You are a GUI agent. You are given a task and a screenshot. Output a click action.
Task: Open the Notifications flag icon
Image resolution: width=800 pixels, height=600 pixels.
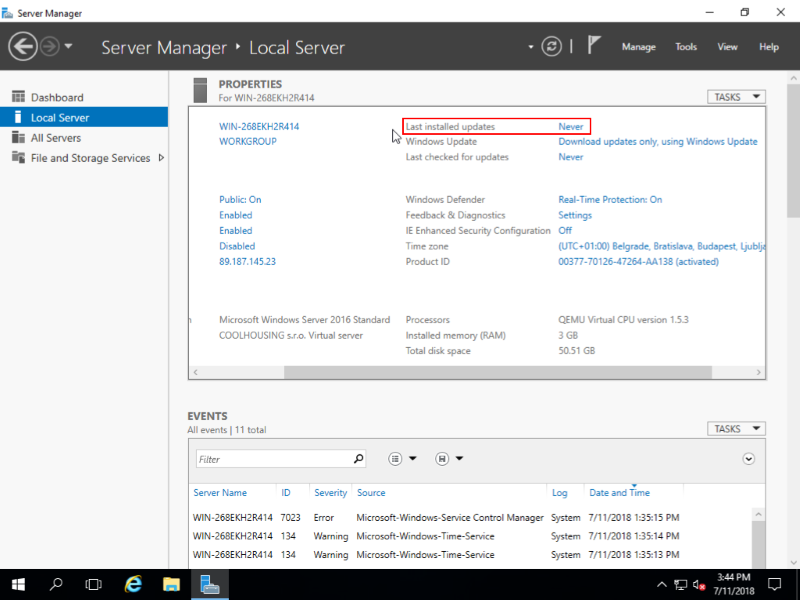pyautogui.click(x=593, y=45)
